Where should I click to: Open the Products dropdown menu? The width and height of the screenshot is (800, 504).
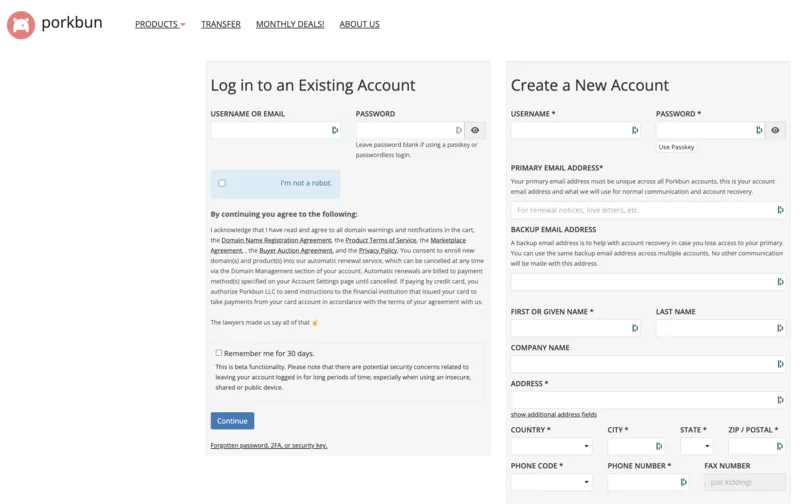pos(160,24)
